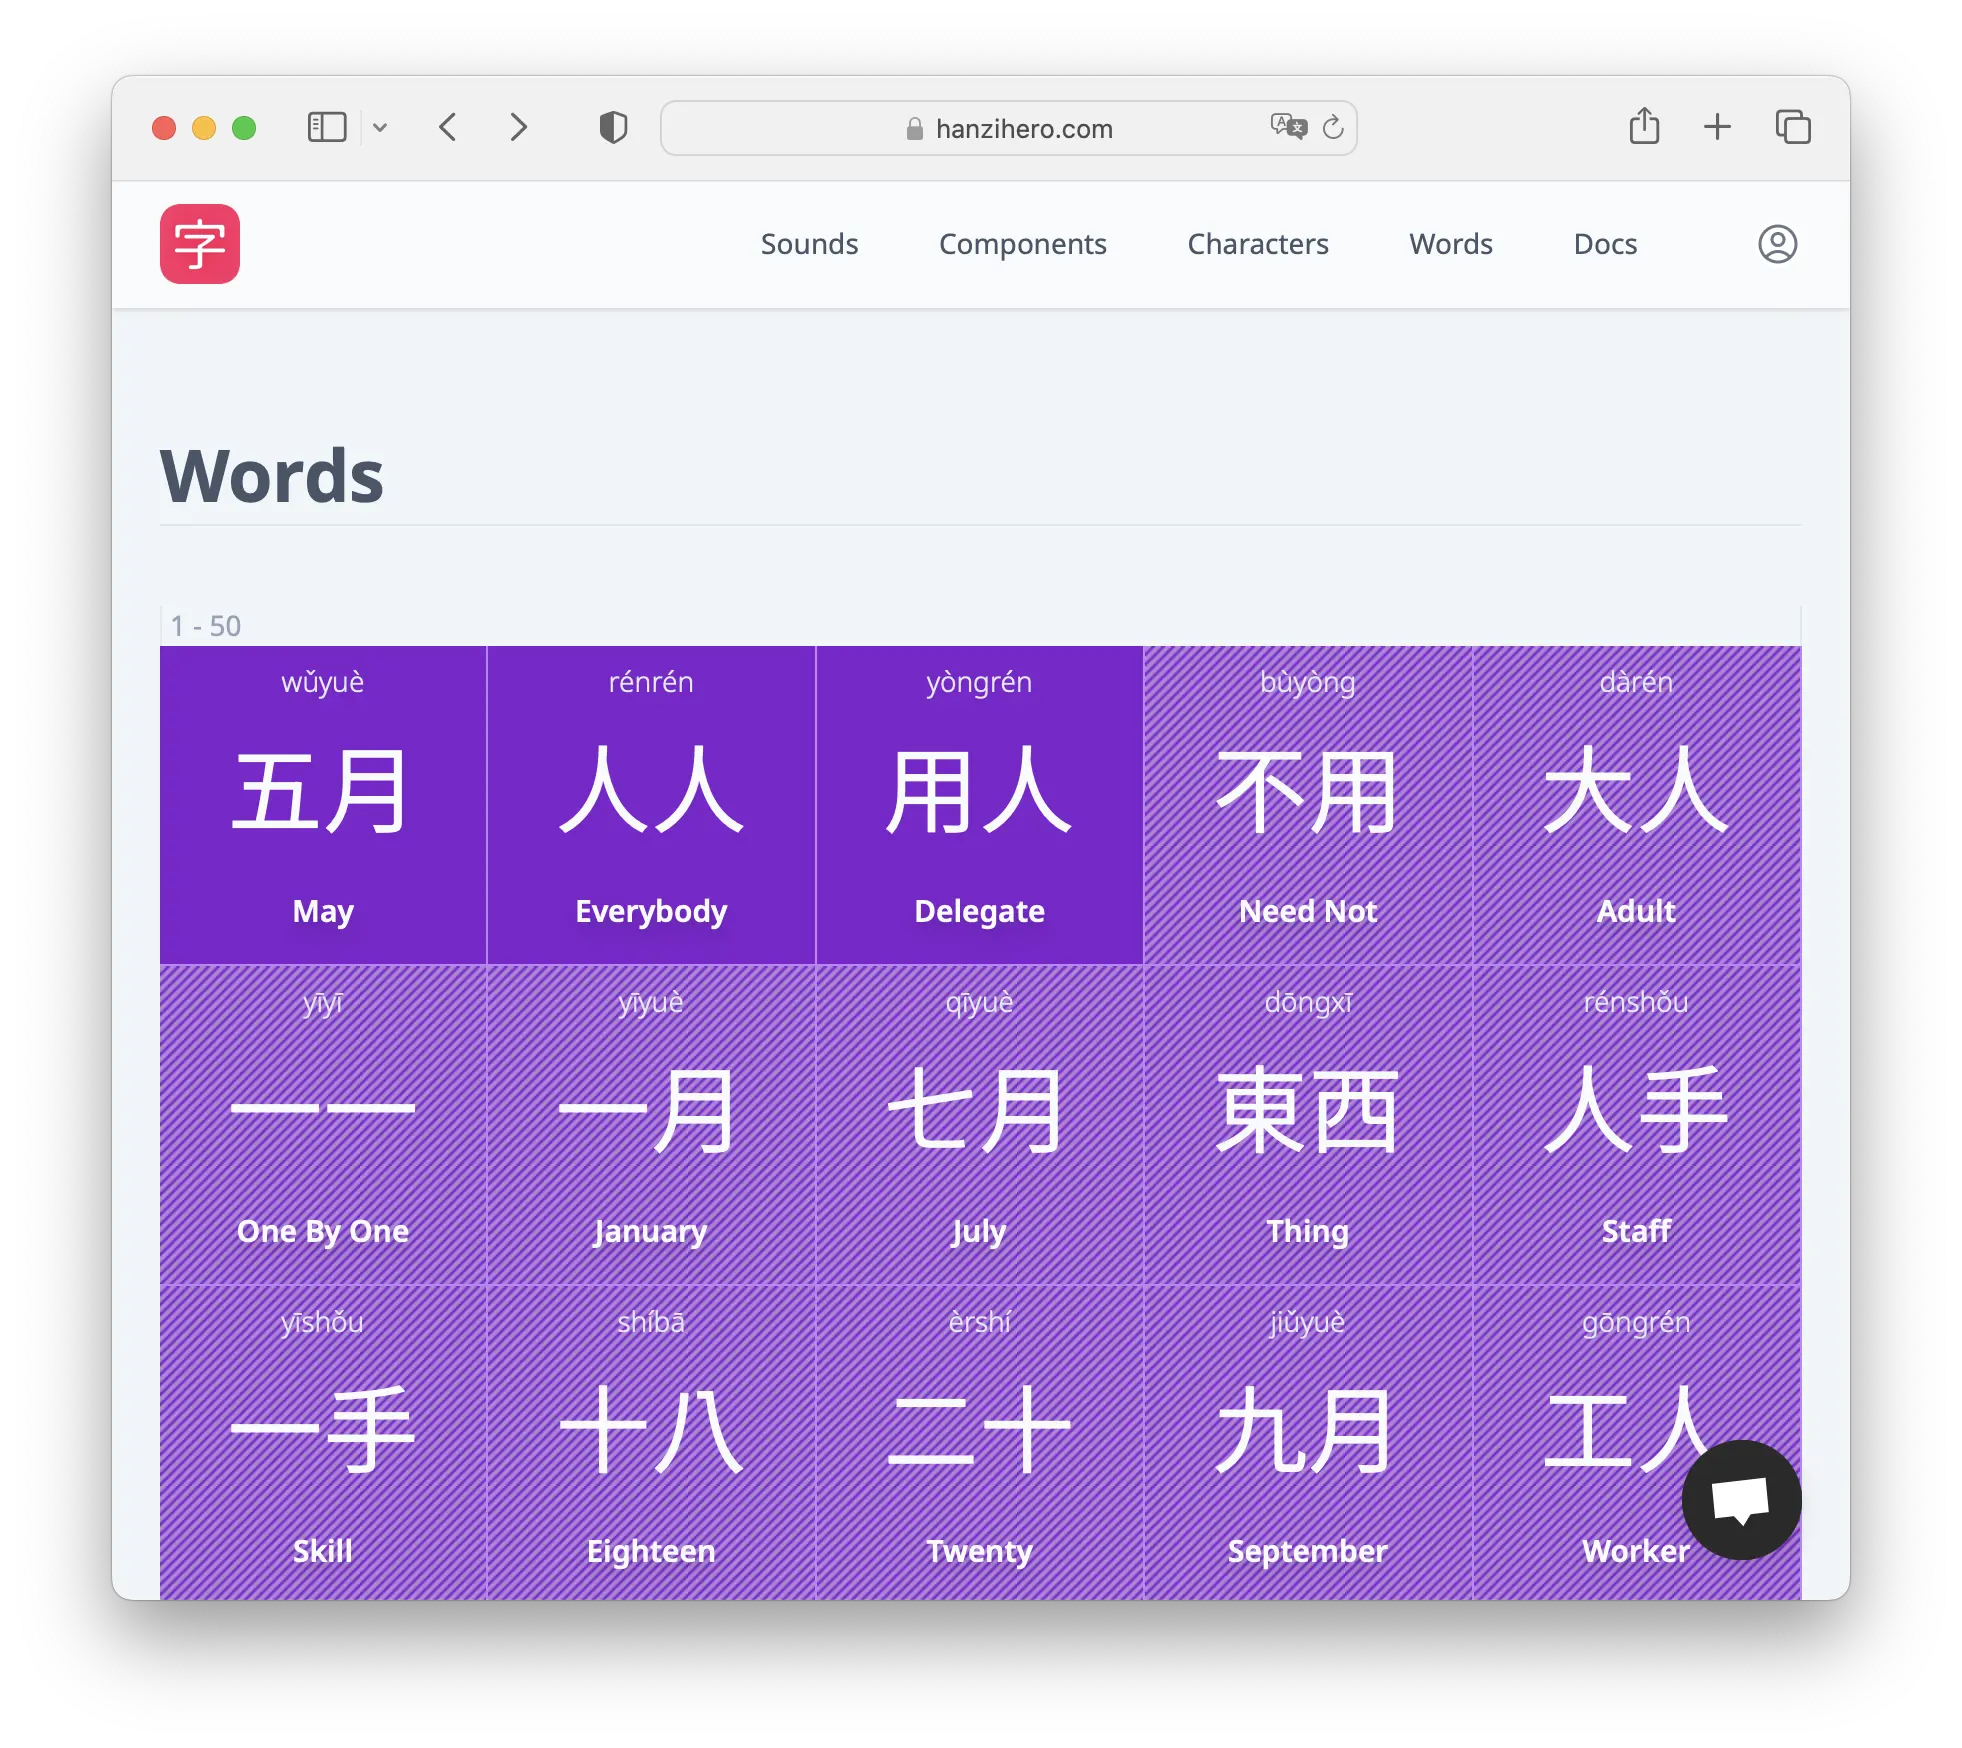Select the 一月 January word card
Image resolution: width=1962 pixels, height=1748 pixels.
(x=651, y=1125)
